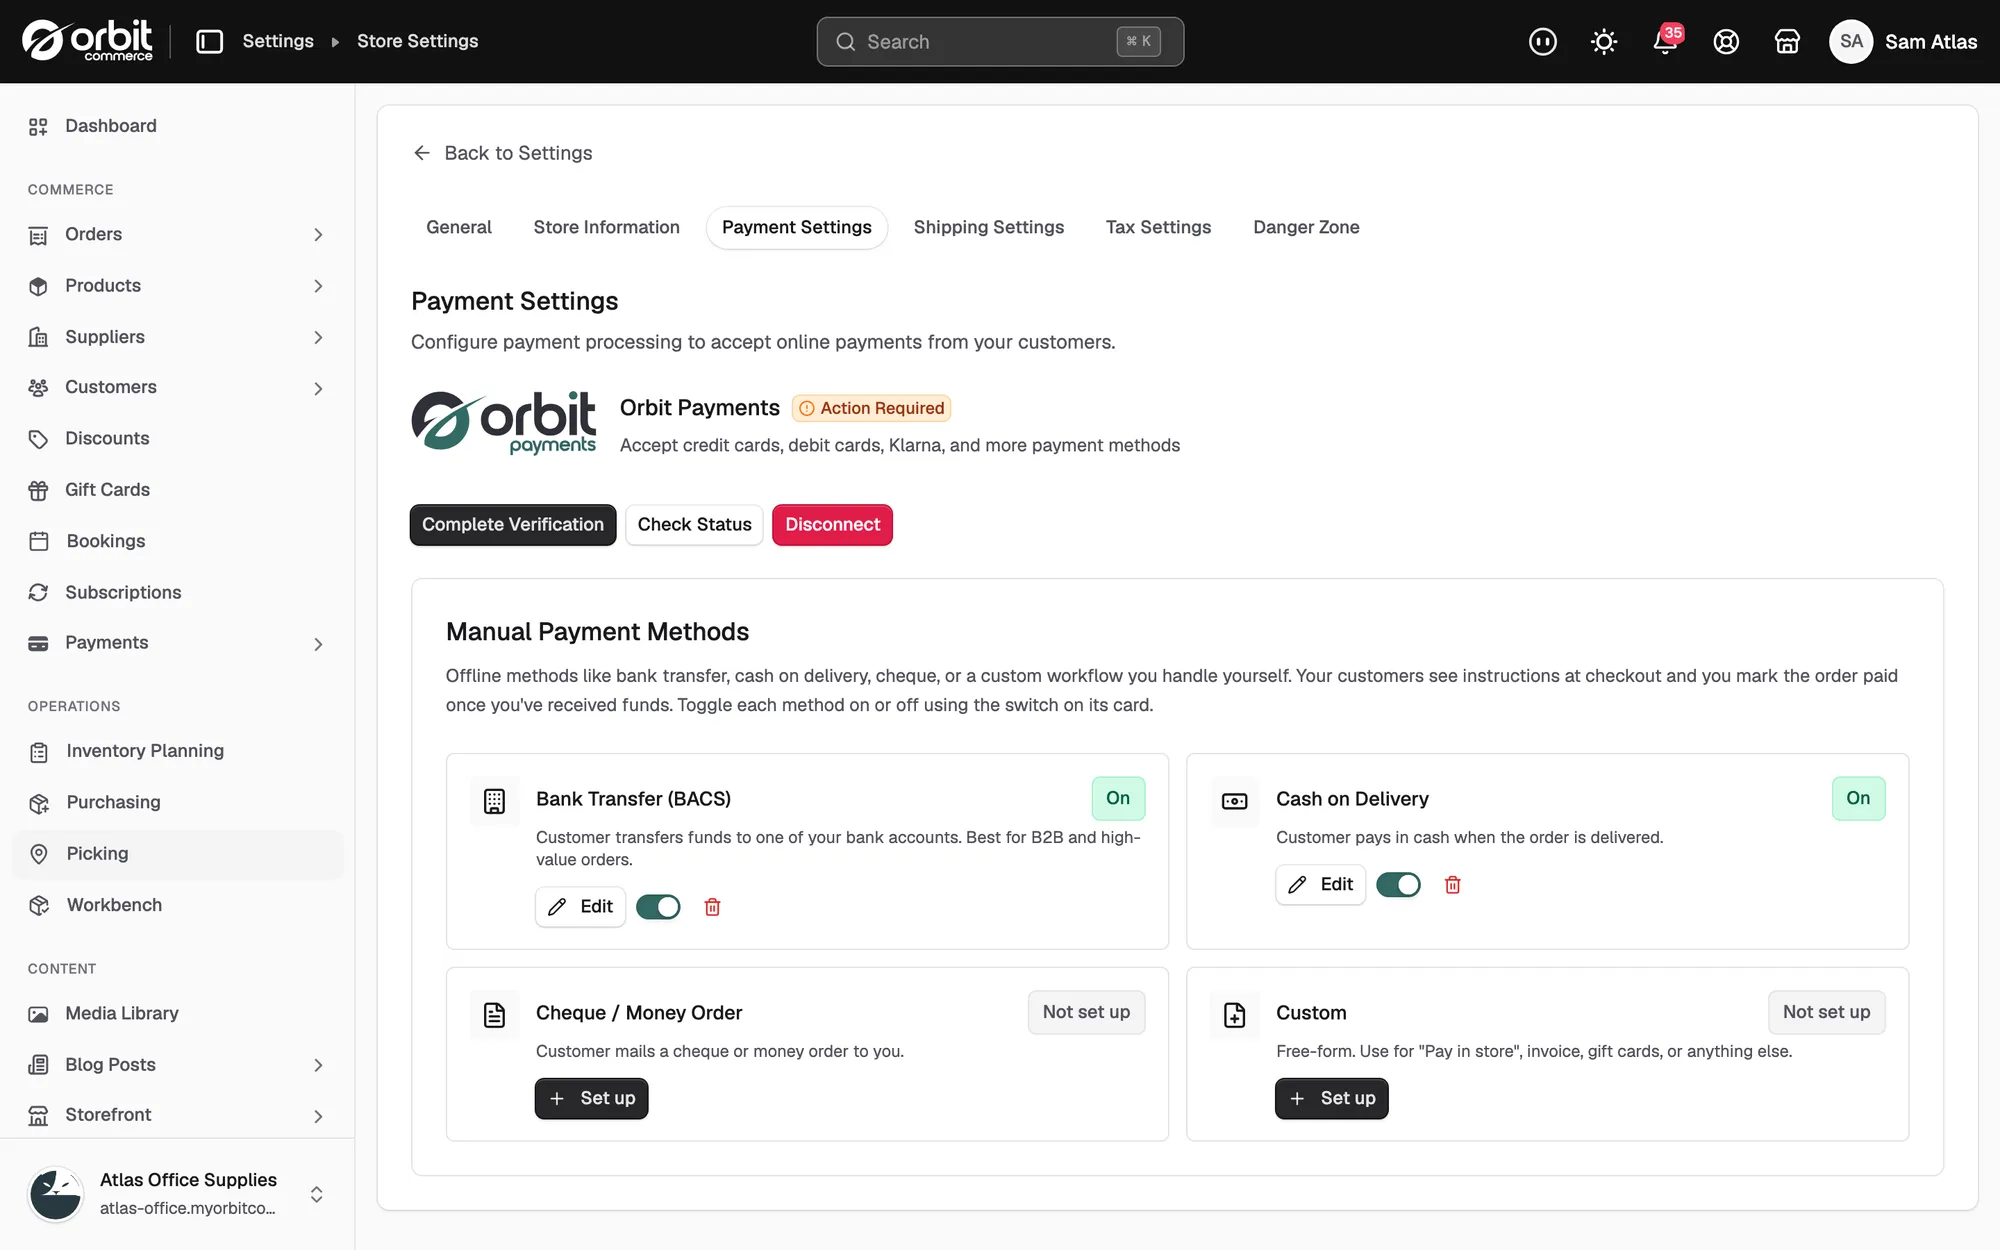Switch to the Shipping Settings tab
Viewport: 2000px width, 1250px height.
[988, 228]
